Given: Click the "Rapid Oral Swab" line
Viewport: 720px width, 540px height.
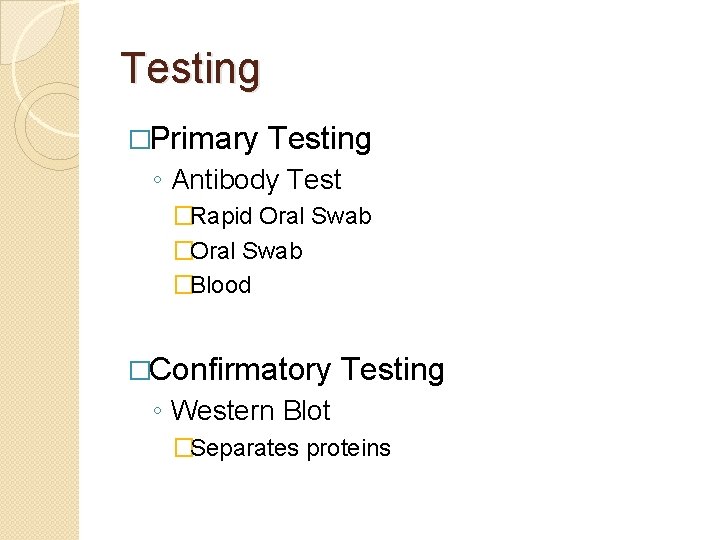Looking at the screenshot, I should [280, 216].
